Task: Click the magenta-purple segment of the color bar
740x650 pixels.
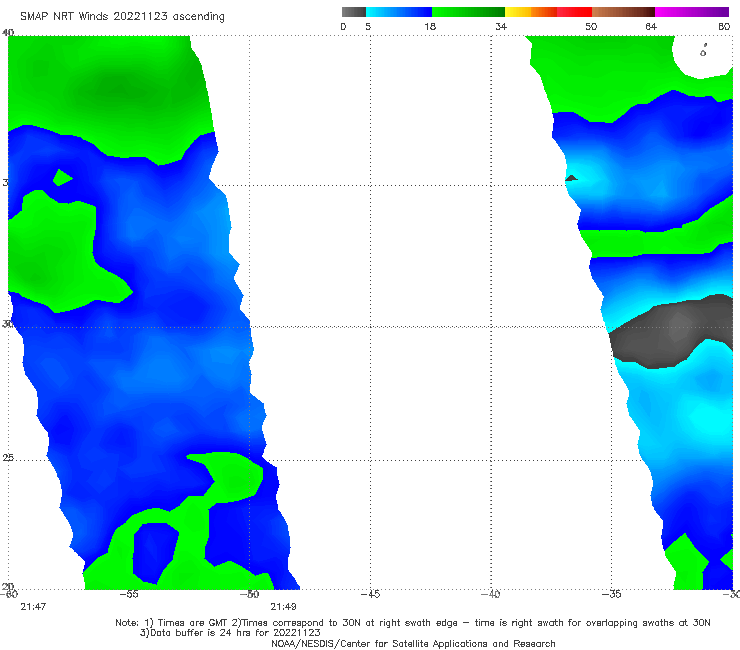Action: coord(692,12)
